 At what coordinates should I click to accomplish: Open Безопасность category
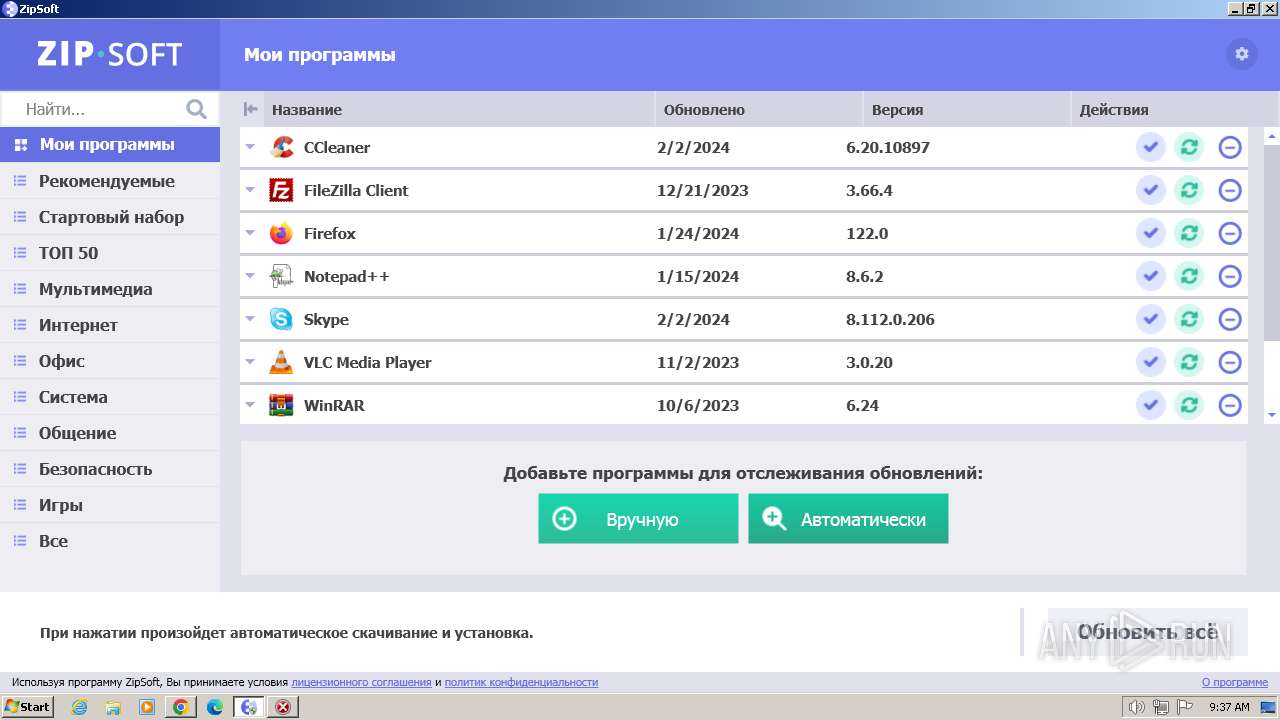(110, 469)
